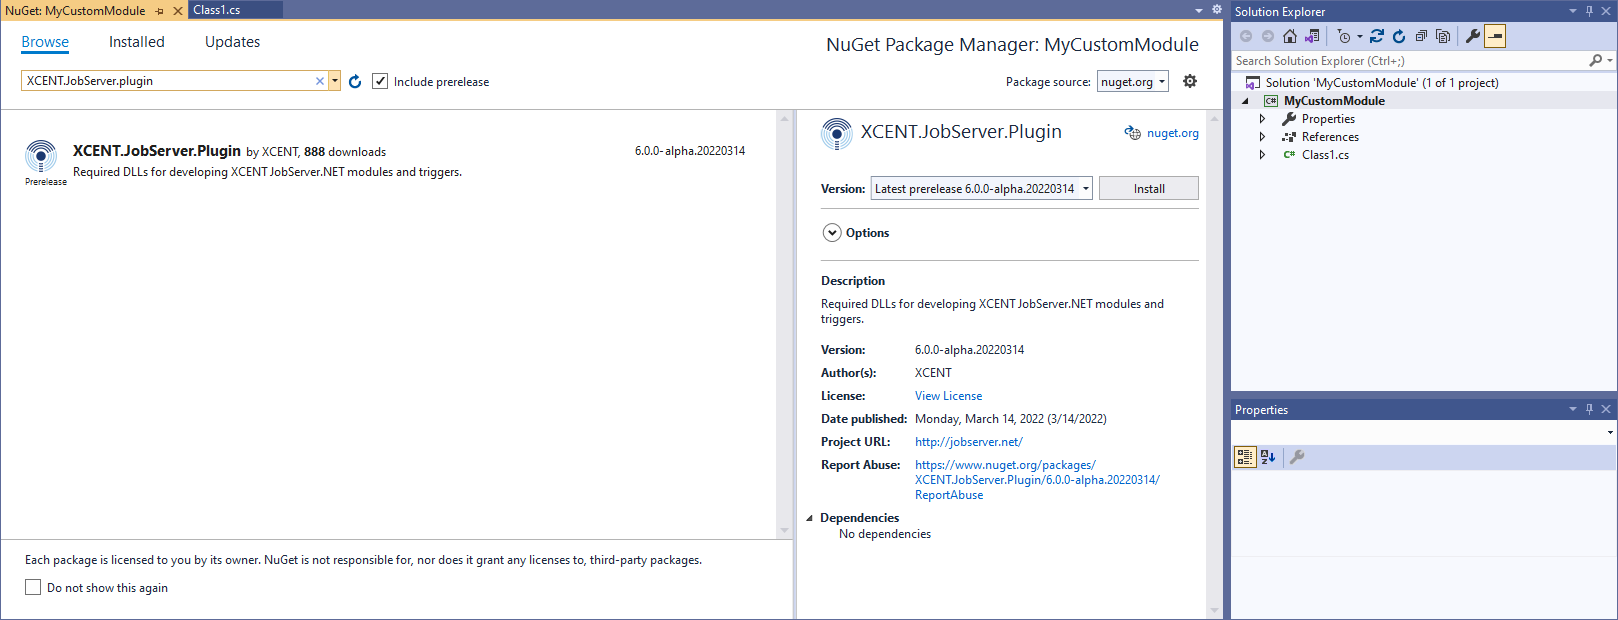Screen dimensions: 1618x620
Task: Check Do not show this again
Action: (x=33, y=587)
